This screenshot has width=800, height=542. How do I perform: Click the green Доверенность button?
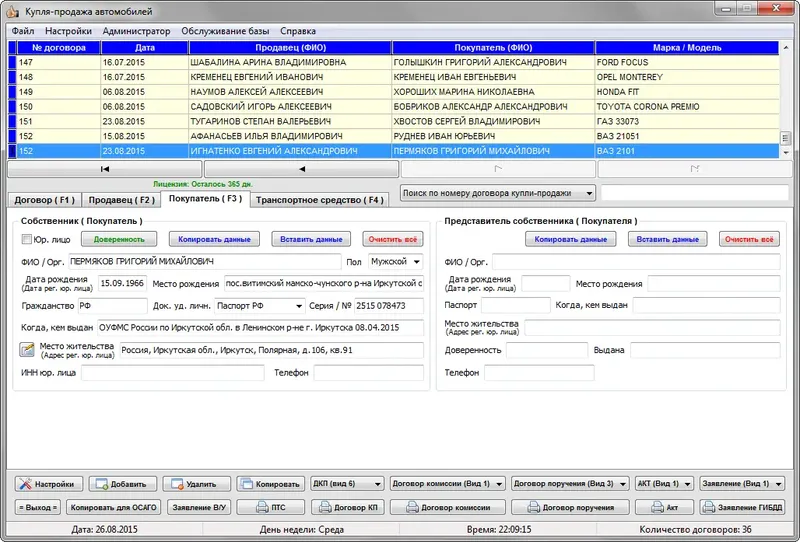119,239
